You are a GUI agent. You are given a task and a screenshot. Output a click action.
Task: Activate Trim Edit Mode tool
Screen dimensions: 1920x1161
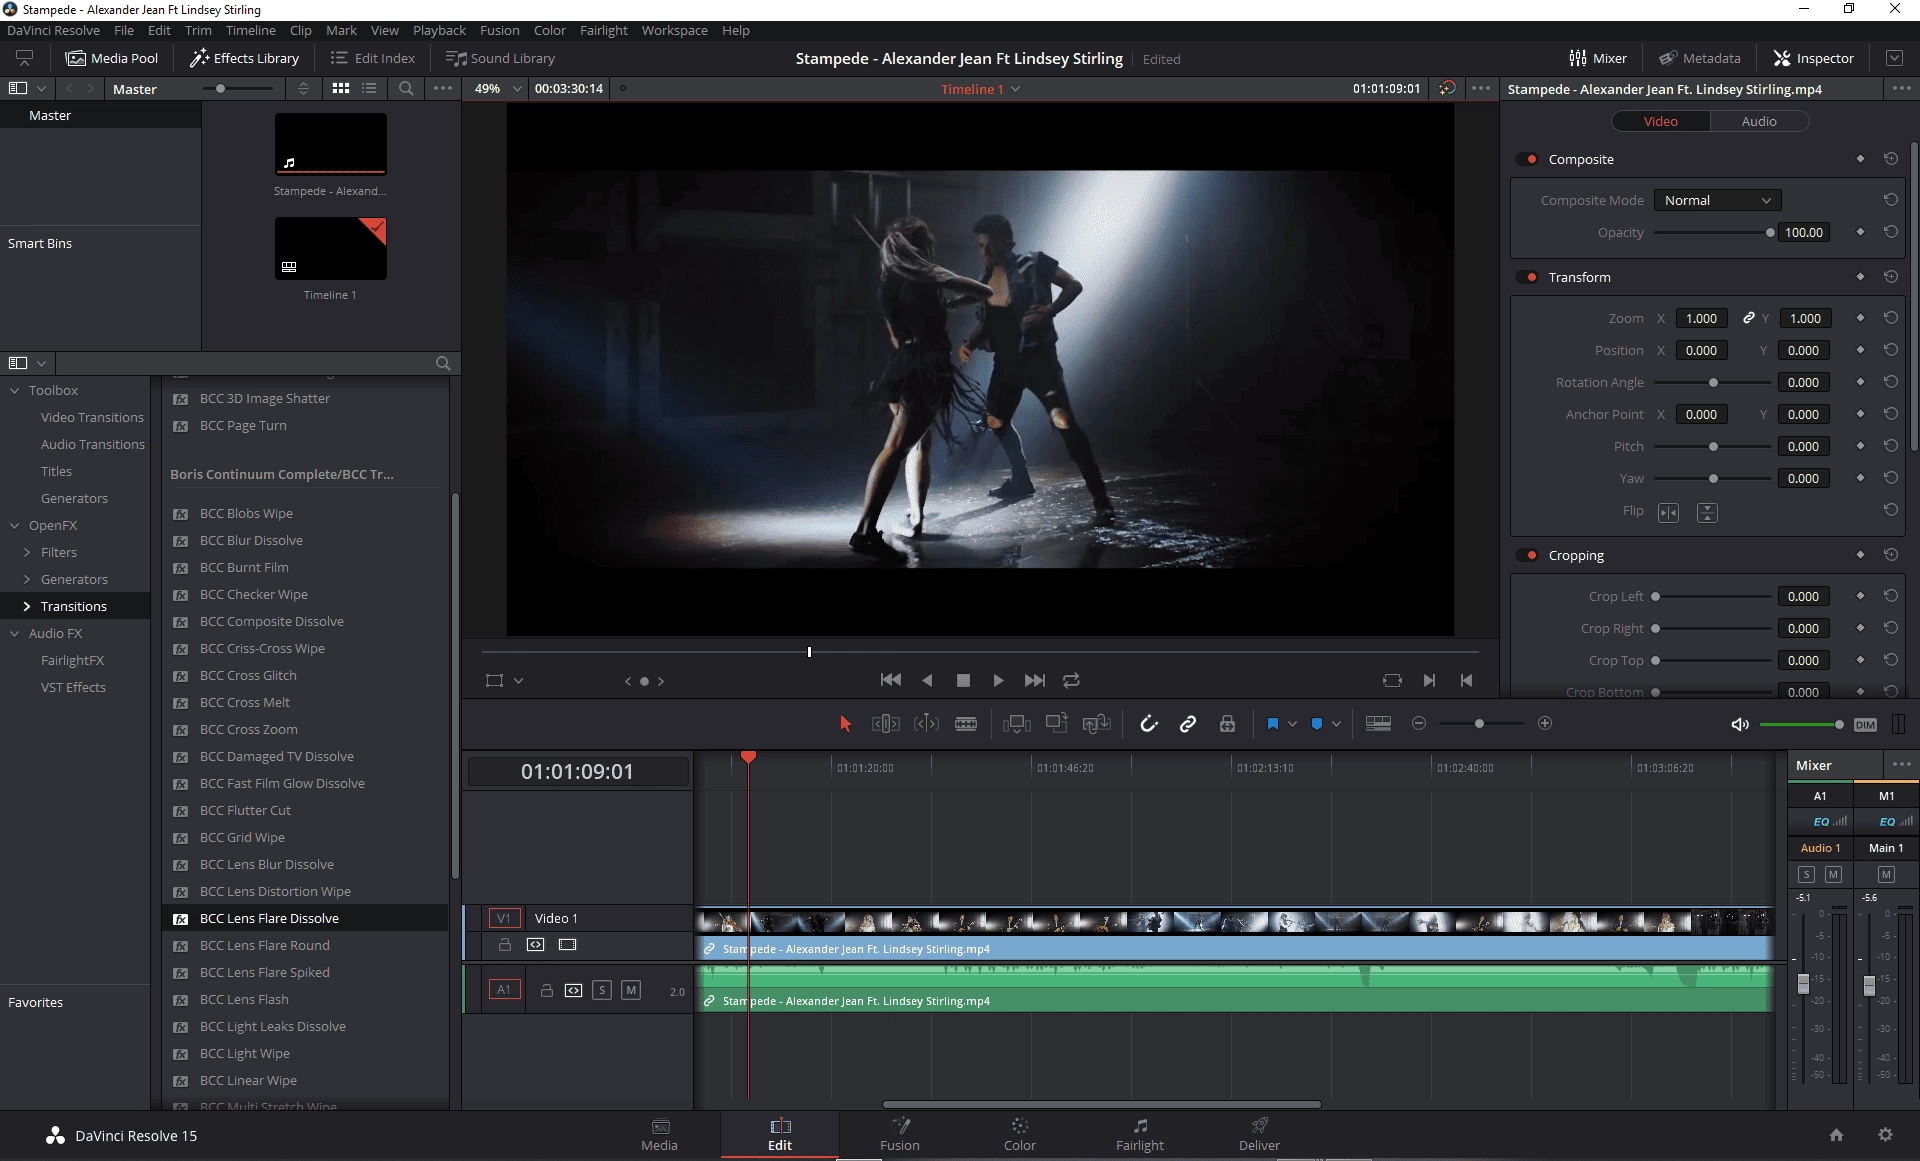click(885, 724)
